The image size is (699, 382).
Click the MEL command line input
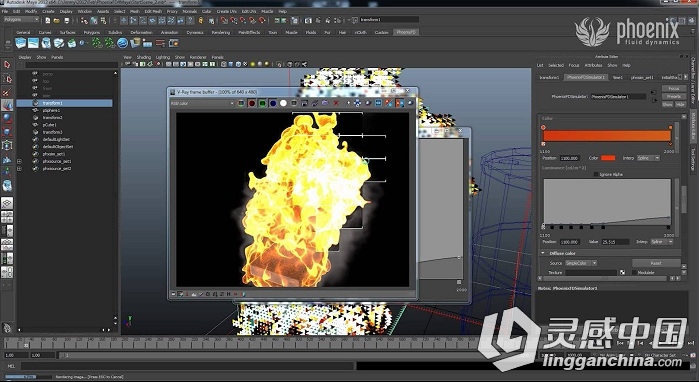187,366
